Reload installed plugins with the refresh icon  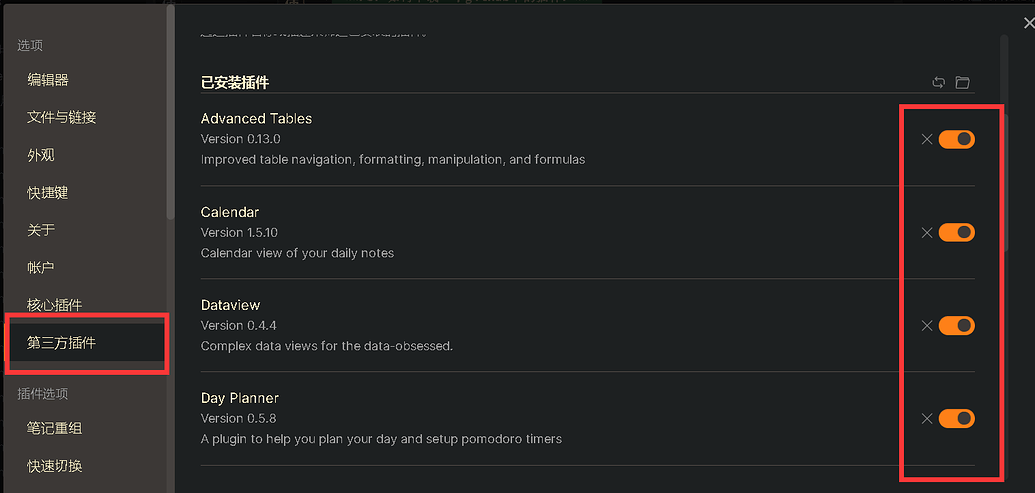[x=938, y=82]
